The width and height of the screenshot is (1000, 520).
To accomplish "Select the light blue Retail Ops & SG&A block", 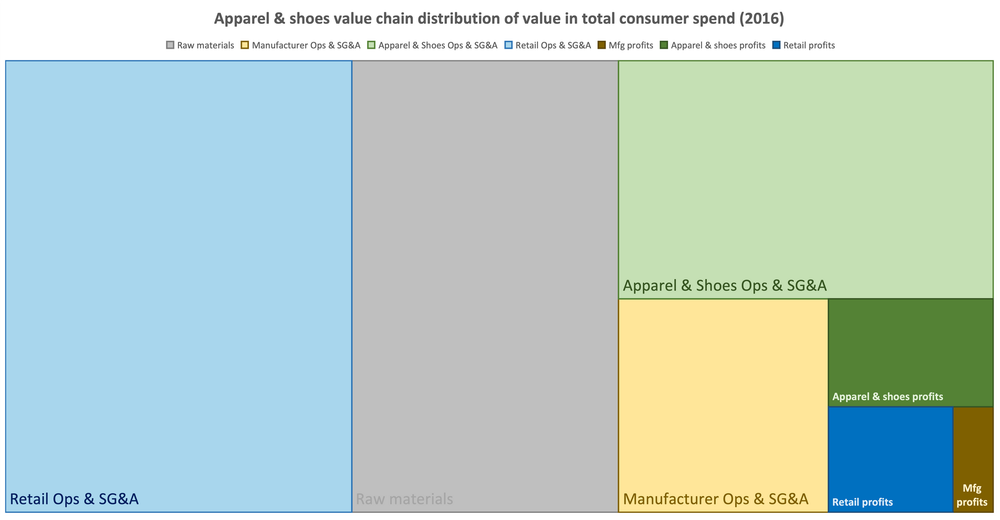I will [179, 286].
